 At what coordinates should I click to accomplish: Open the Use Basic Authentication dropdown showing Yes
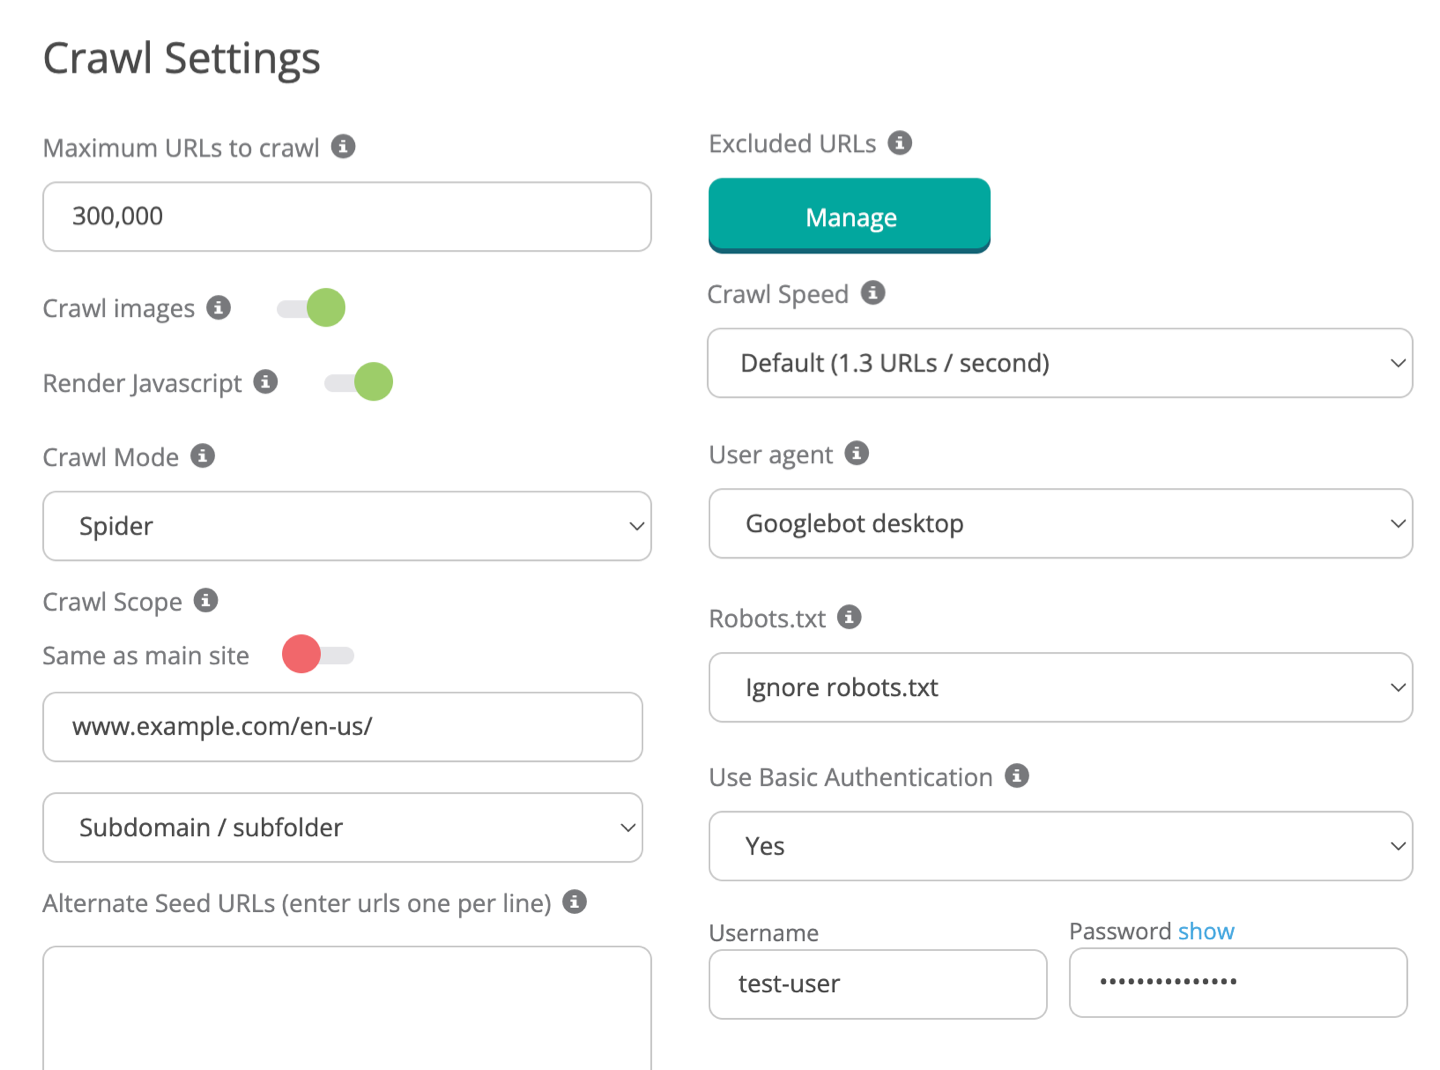click(1060, 846)
